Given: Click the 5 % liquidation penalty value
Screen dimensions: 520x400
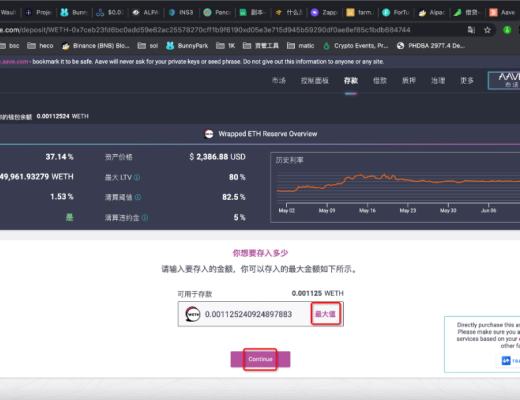Looking at the screenshot, I should 239,217.
